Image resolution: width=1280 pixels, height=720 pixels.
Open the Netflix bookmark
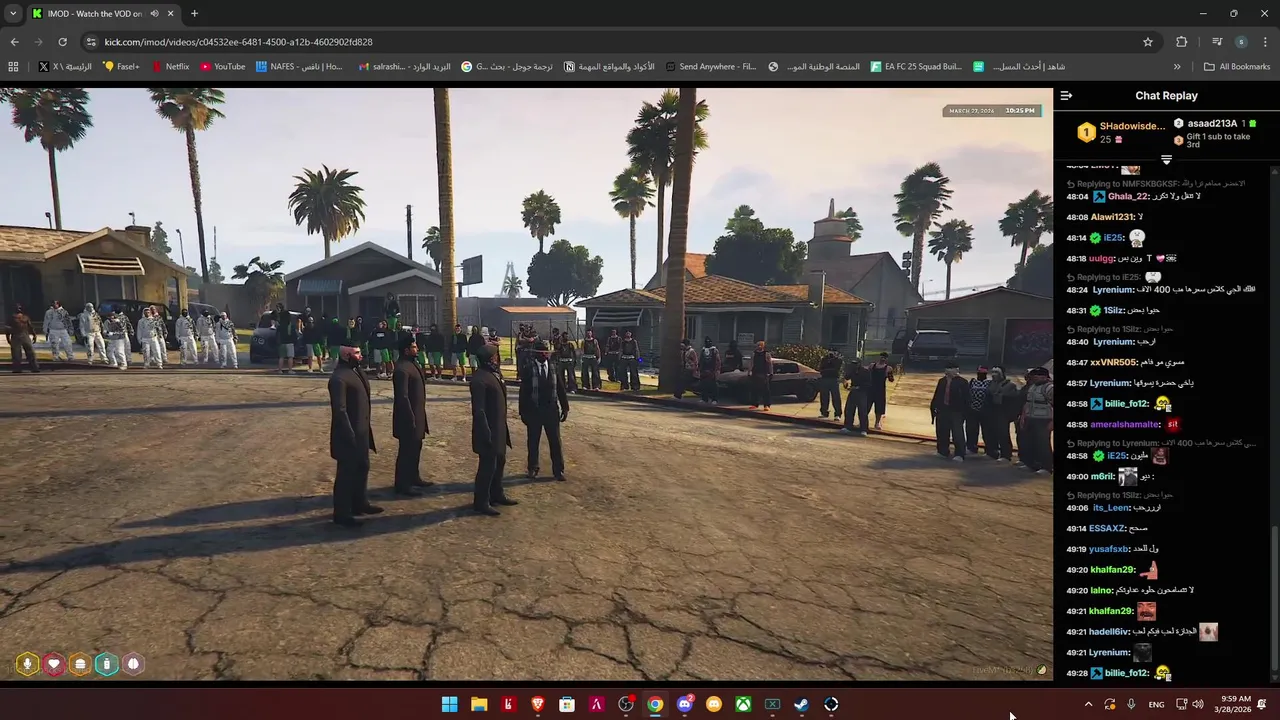(170, 67)
